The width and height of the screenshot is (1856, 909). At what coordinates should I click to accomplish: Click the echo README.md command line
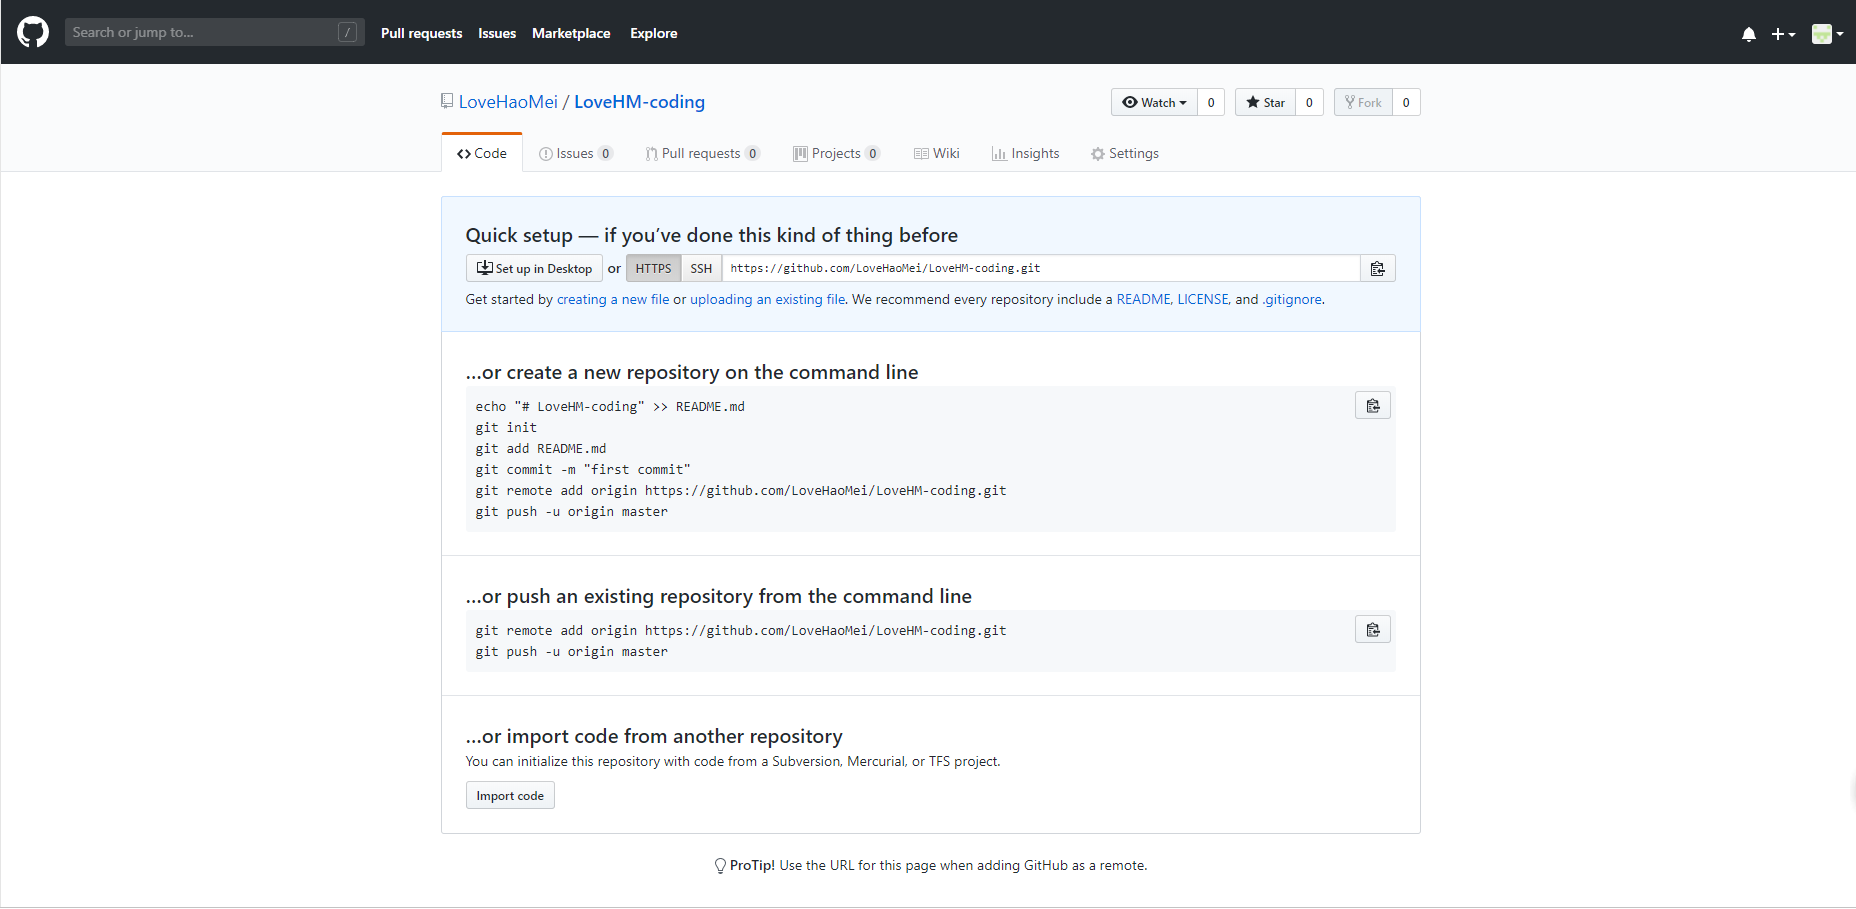tap(610, 406)
